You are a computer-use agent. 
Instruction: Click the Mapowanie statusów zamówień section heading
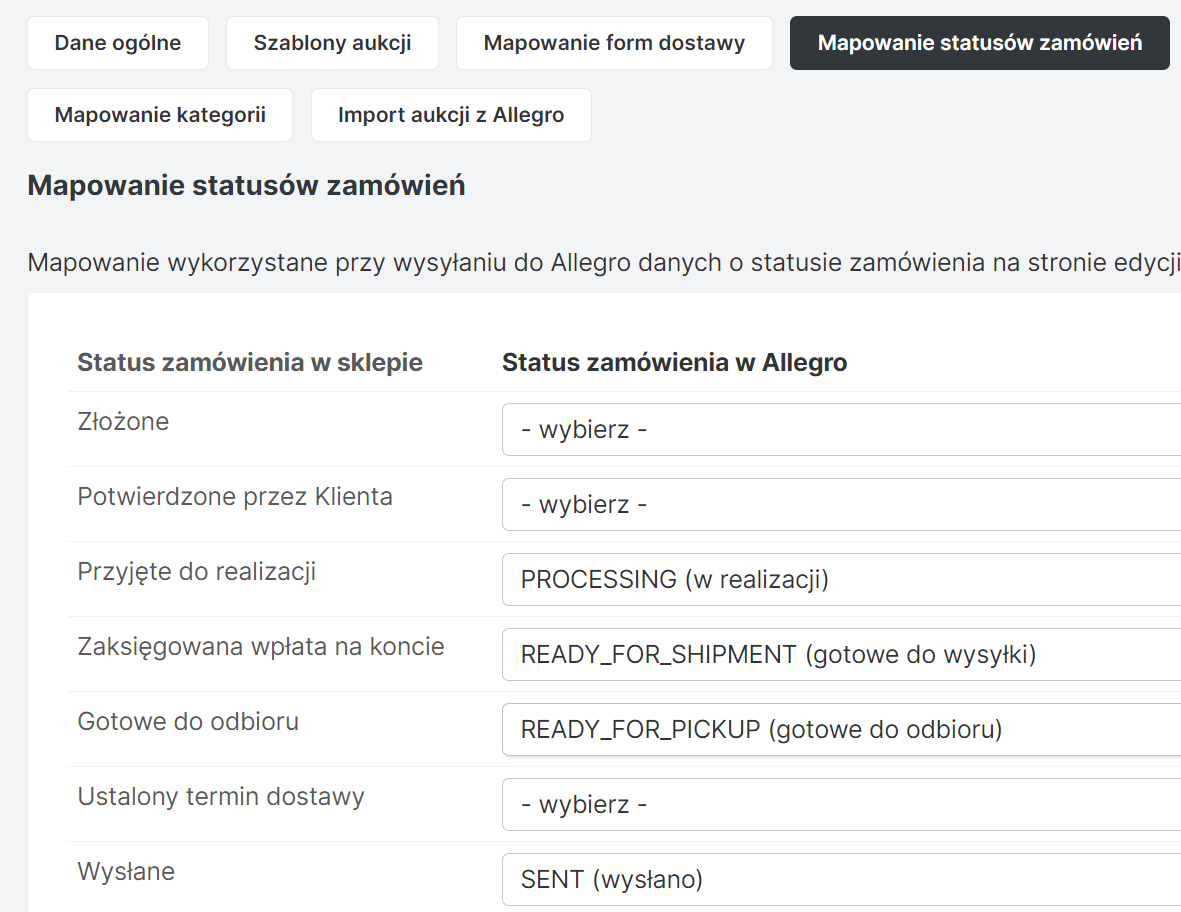[246, 186]
